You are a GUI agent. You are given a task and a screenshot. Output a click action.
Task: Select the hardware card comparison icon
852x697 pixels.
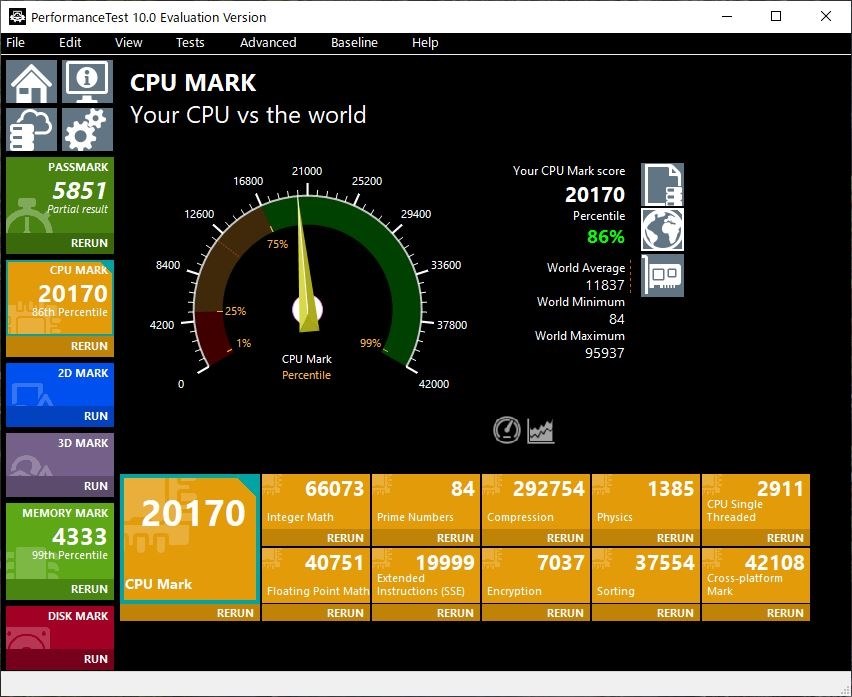pyautogui.click(x=662, y=276)
